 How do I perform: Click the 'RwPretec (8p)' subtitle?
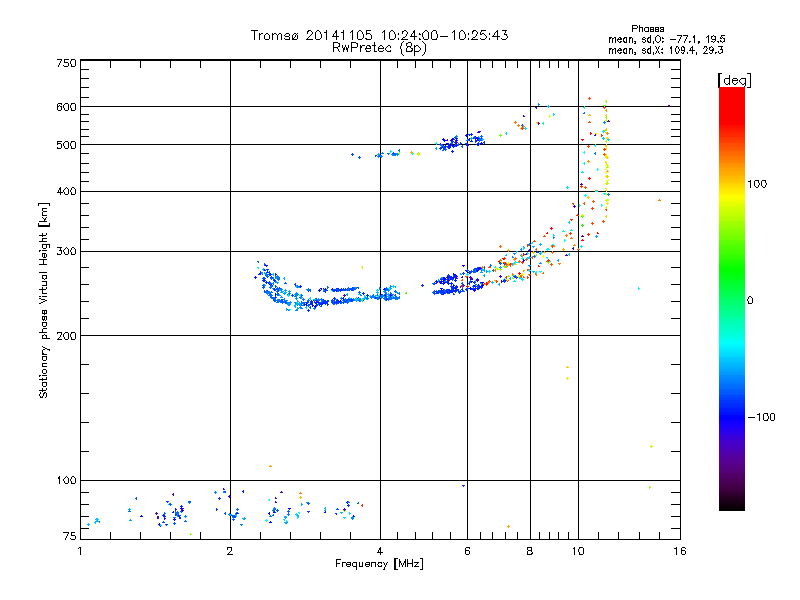click(x=379, y=48)
